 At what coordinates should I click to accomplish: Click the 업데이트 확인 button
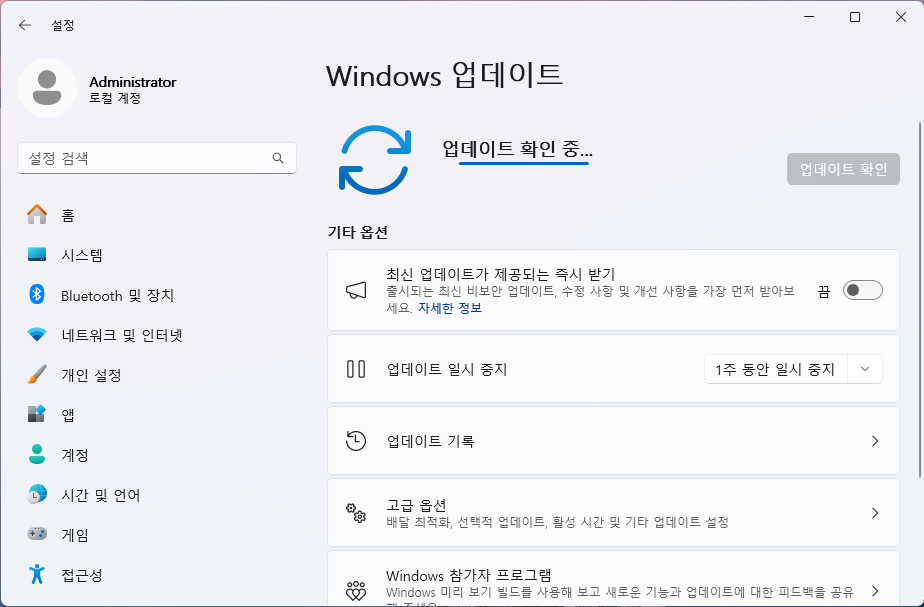[x=843, y=169]
